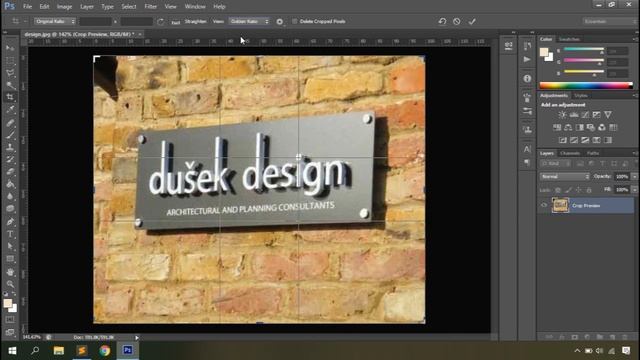This screenshot has width=640, height=360.
Task: Add a Levels adjustment
Action: pos(574,115)
